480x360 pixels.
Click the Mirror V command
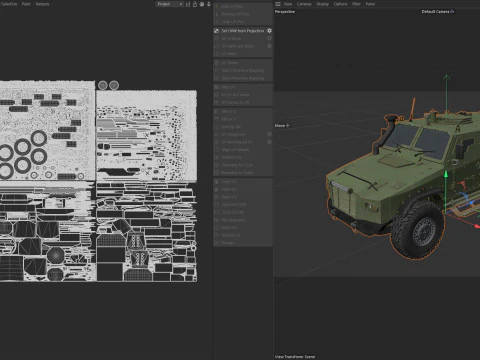pos(229,119)
